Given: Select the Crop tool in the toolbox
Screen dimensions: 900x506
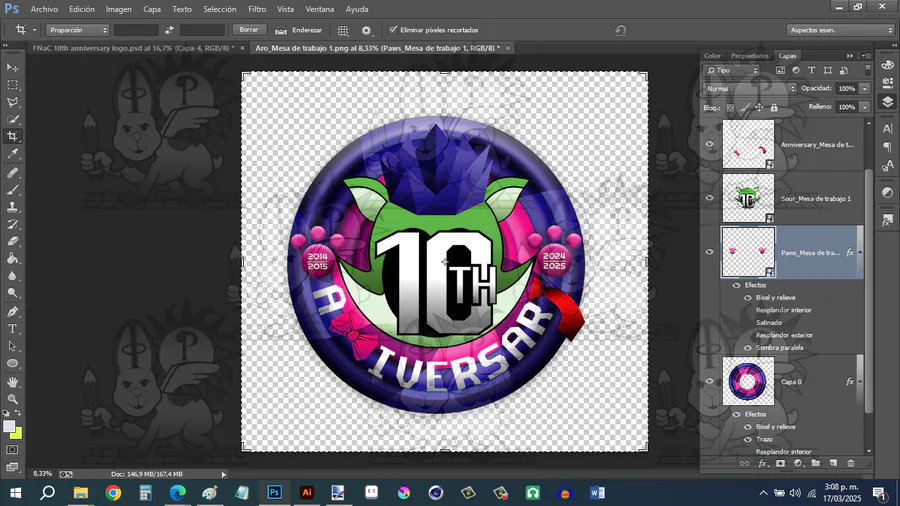Looking at the screenshot, I should [x=12, y=137].
